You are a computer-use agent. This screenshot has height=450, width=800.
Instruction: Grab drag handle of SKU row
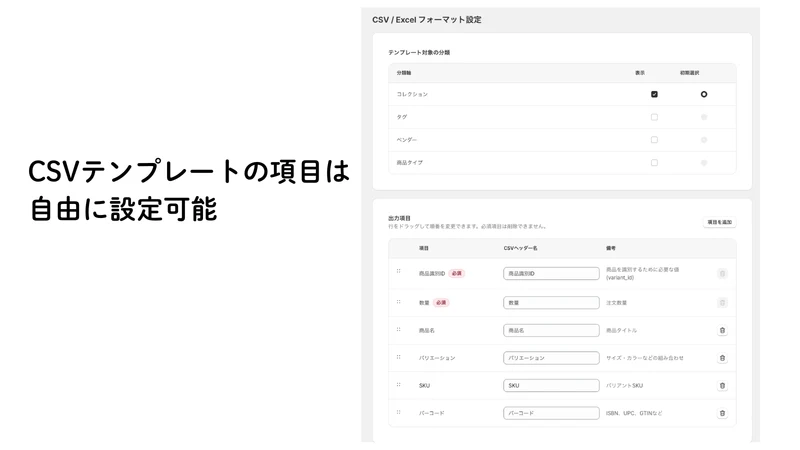coord(398,384)
